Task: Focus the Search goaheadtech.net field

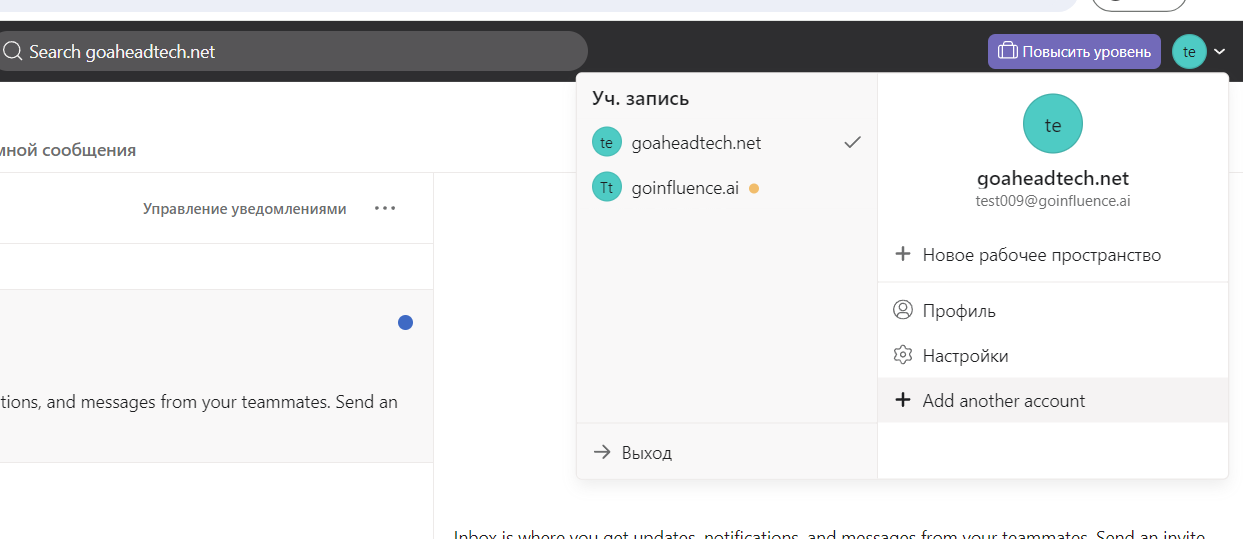Action: 300,51
